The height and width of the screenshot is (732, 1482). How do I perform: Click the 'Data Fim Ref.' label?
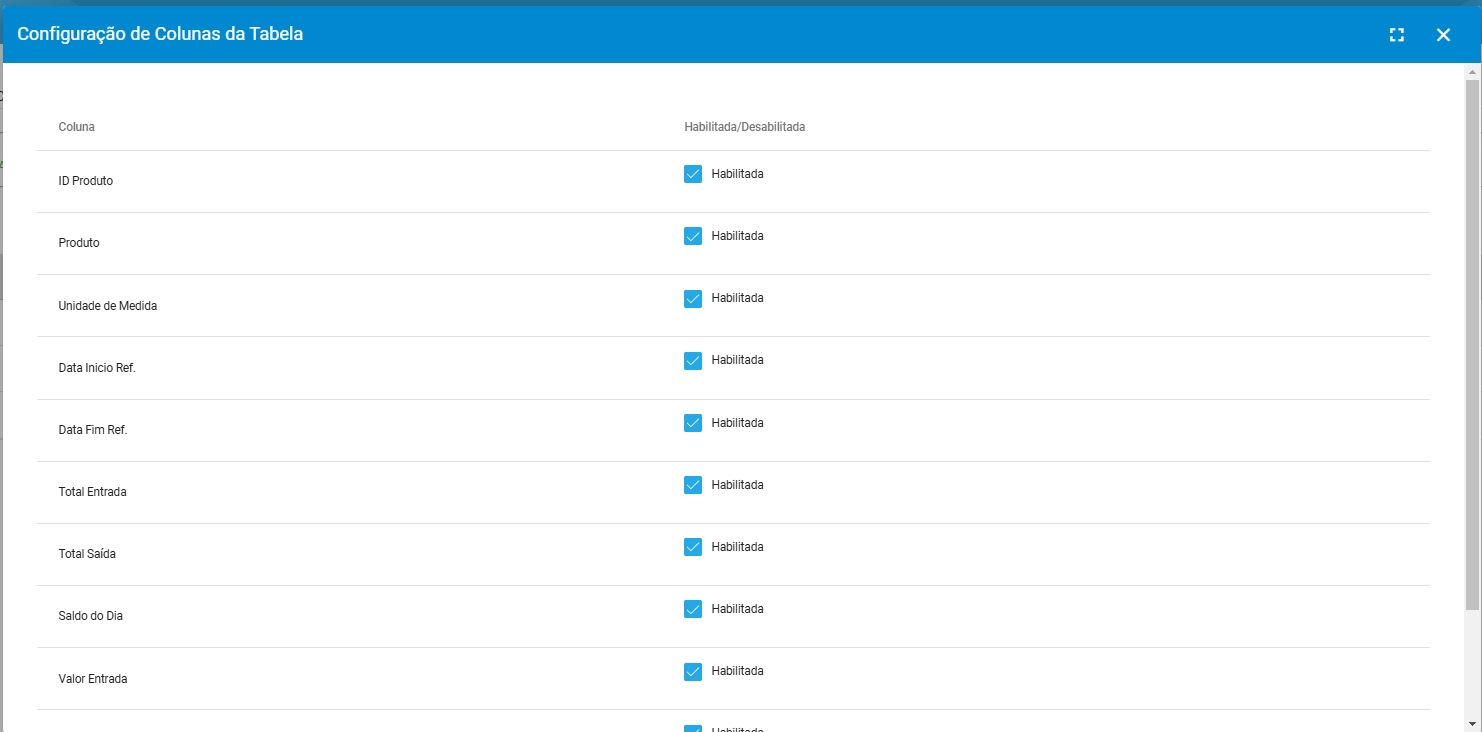(x=93, y=430)
